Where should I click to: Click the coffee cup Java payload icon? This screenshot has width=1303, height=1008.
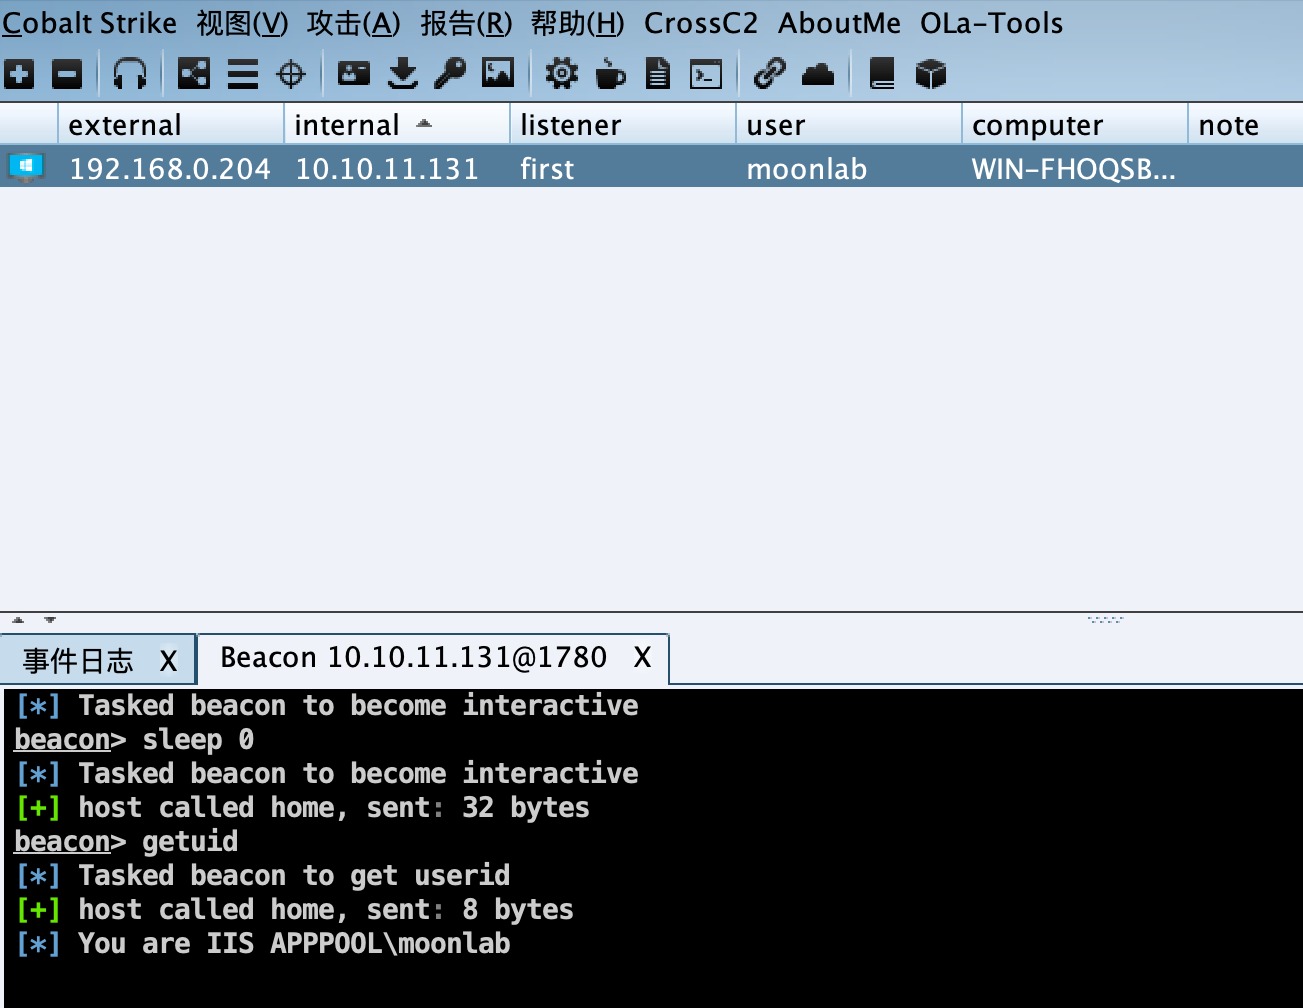[x=610, y=74]
